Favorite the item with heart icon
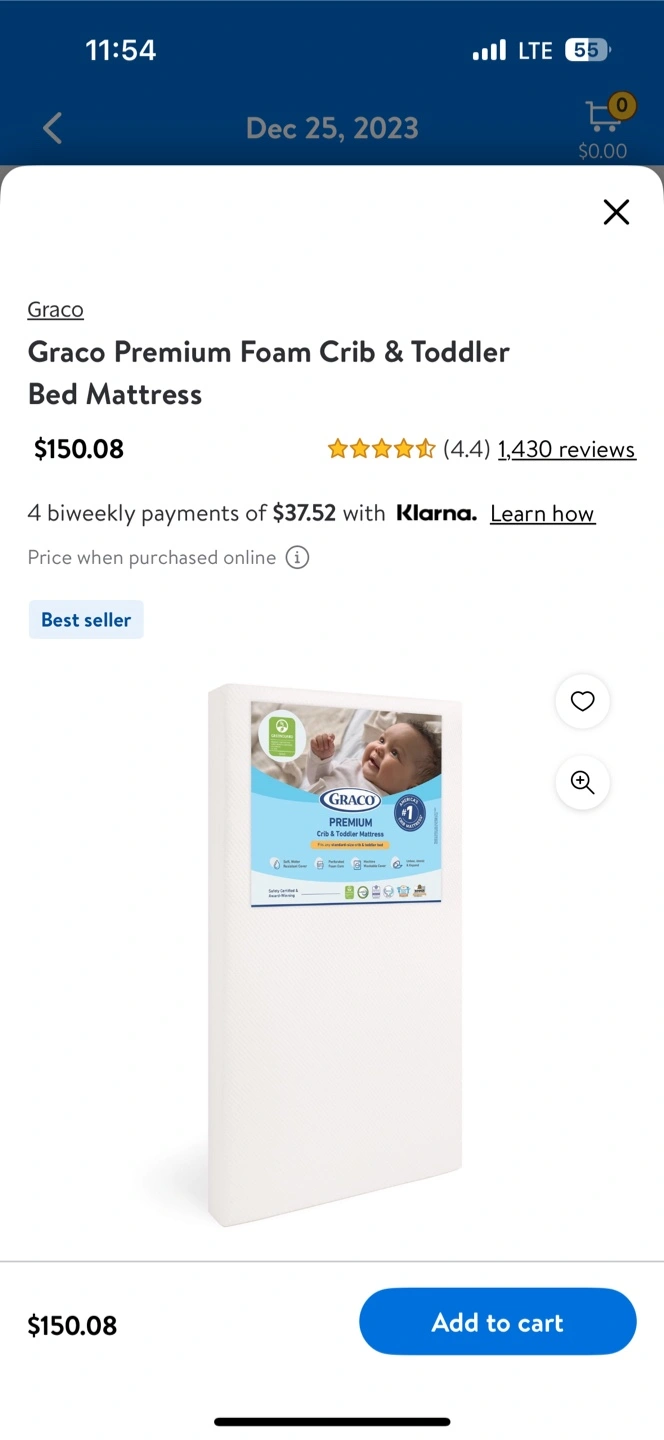This screenshot has height=1440, width=664. click(583, 701)
